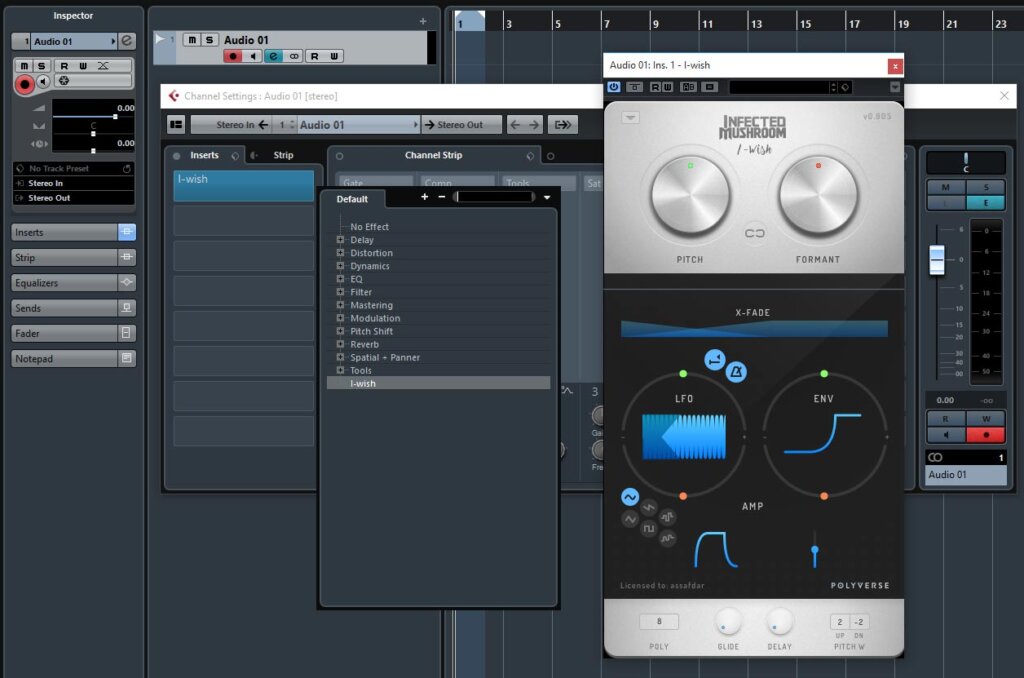This screenshot has height=678, width=1024.
Task: Click the Fader section icon in Inspector
Action: [x=127, y=333]
